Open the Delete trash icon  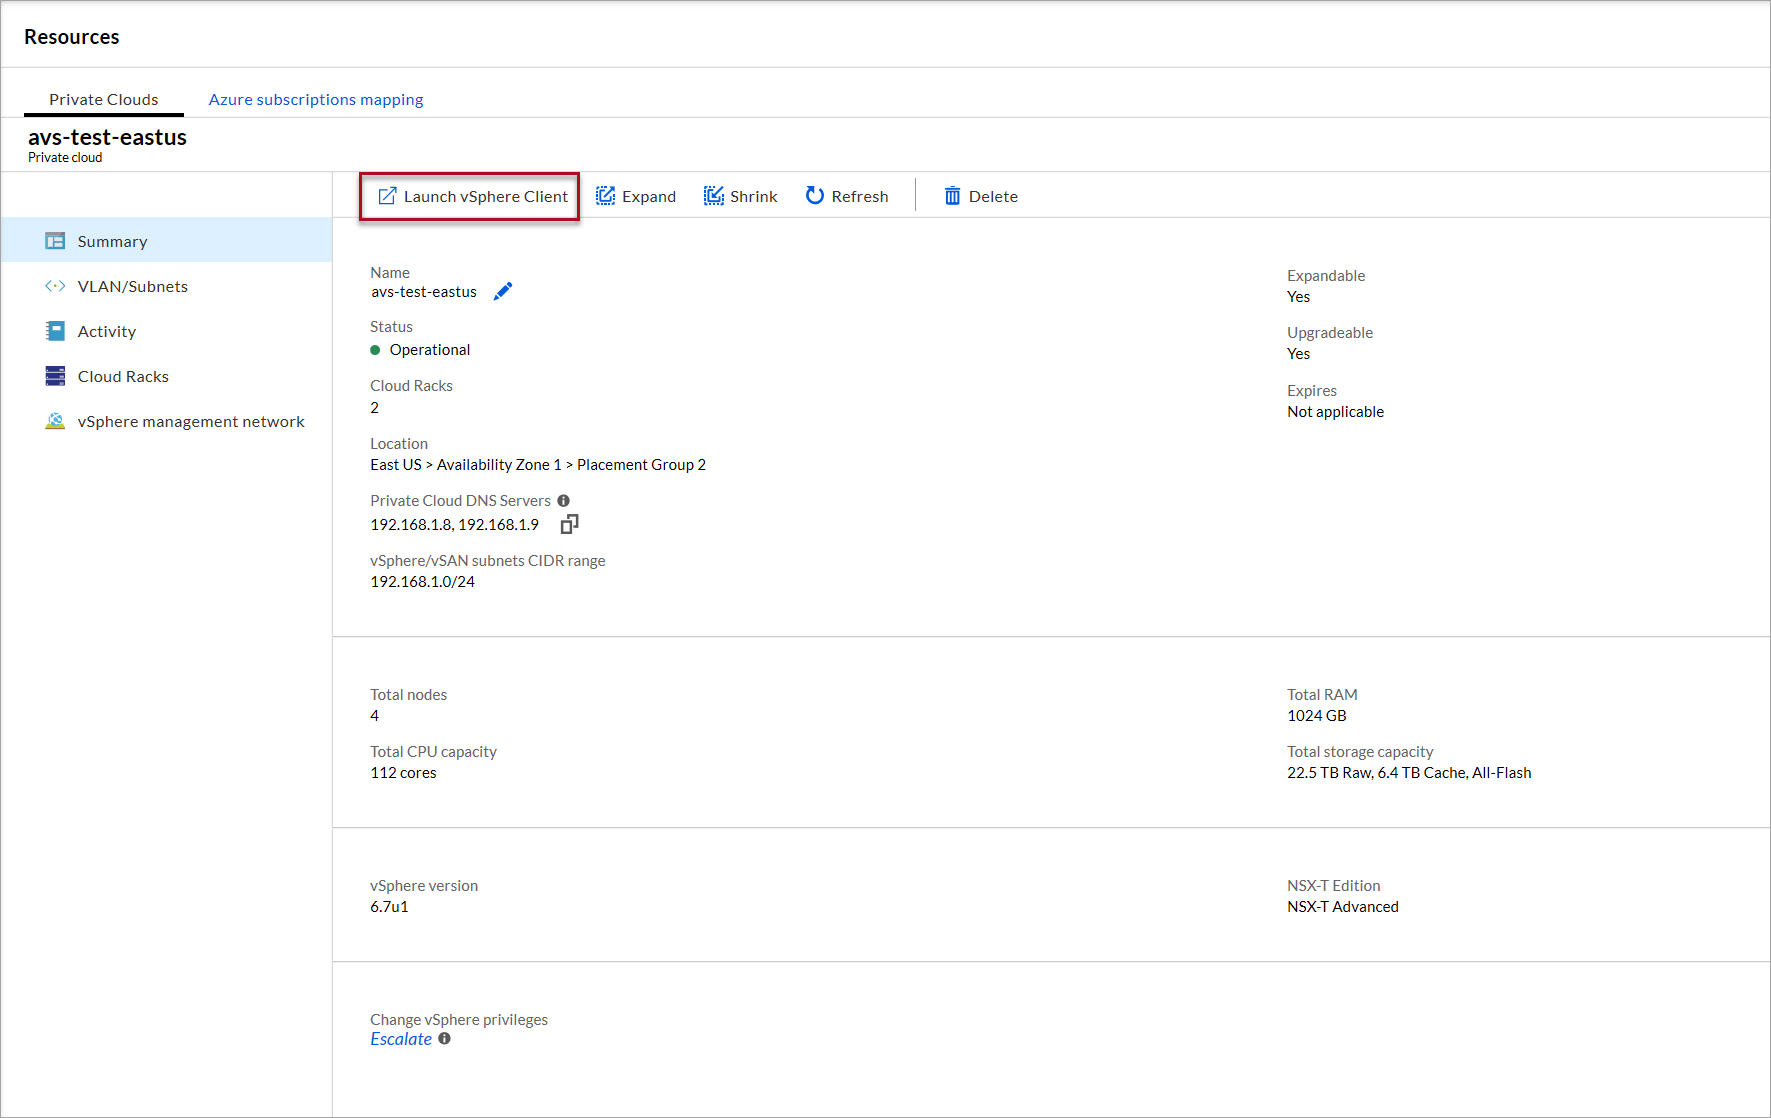[x=951, y=196]
